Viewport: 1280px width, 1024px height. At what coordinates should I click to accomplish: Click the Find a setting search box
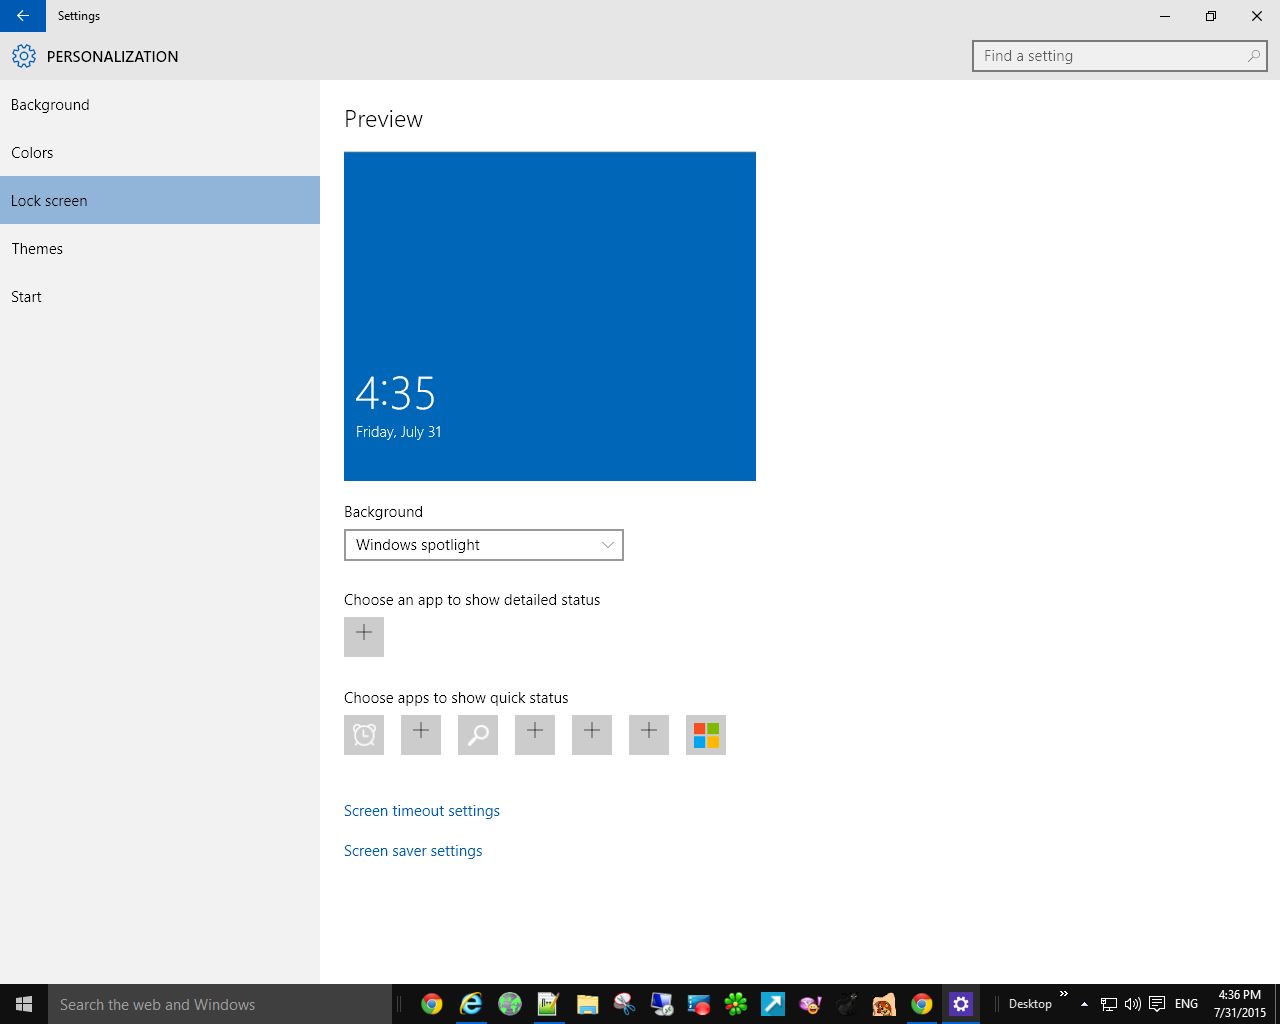[x=1110, y=56]
